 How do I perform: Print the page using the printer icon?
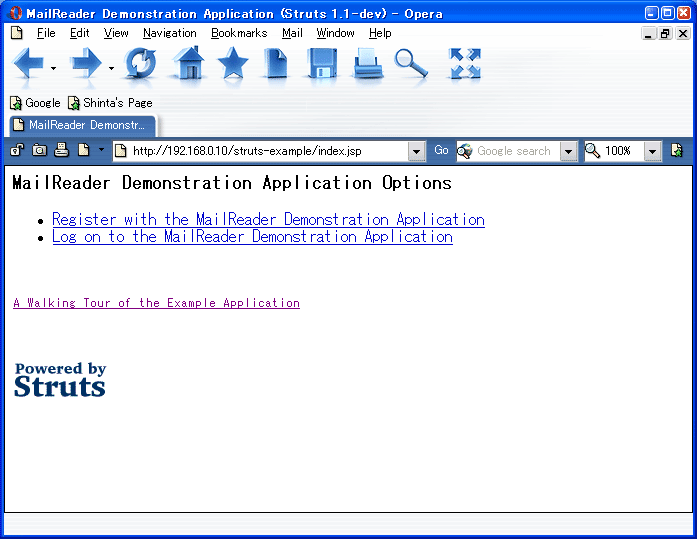coord(368,64)
